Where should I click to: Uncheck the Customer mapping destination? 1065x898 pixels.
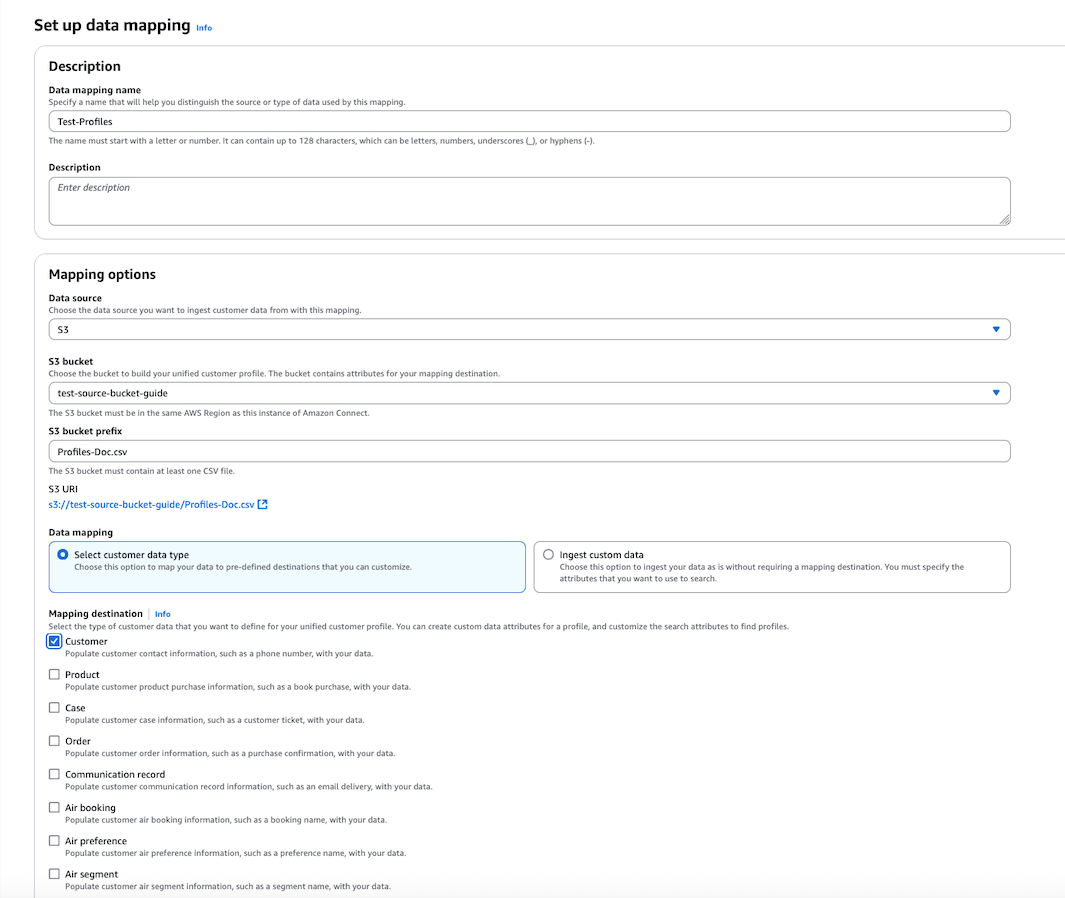[x=54, y=641]
